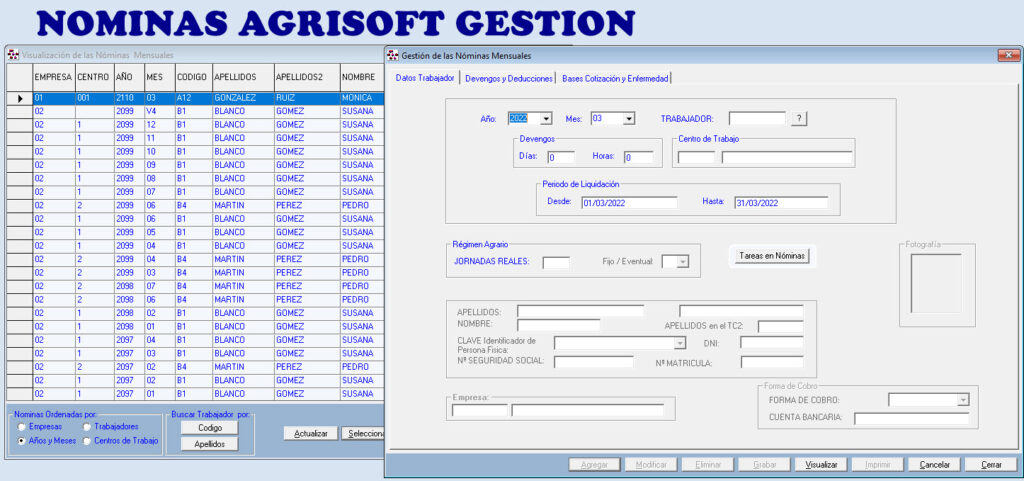Open the FORMA DE COBRO dropdown
The height and width of the screenshot is (481, 1024).
963,399
